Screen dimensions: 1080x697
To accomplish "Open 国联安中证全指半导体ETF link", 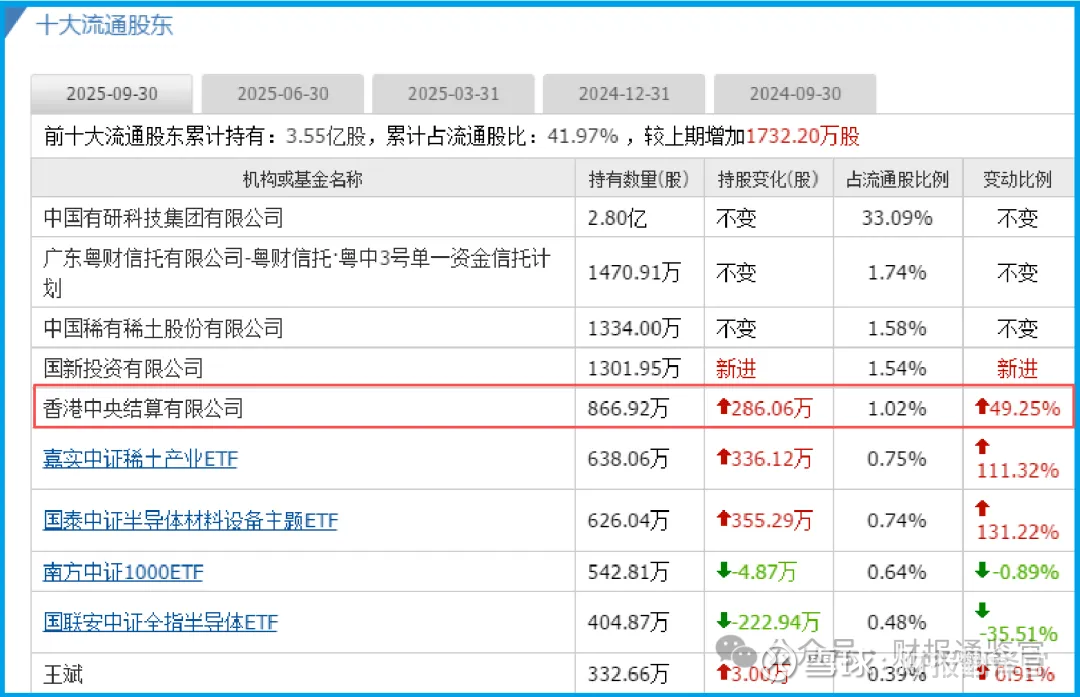I will (x=160, y=622).
